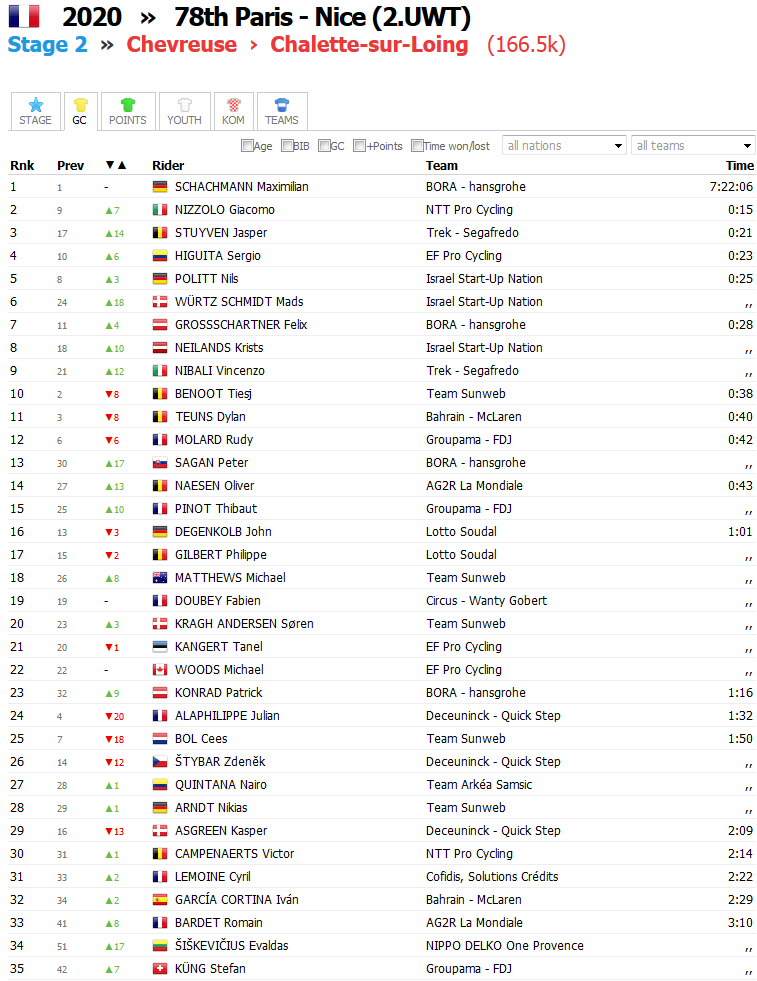This screenshot has height=981, width=757.
Task: Sort by the position change arrows column
Action: point(116,166)
